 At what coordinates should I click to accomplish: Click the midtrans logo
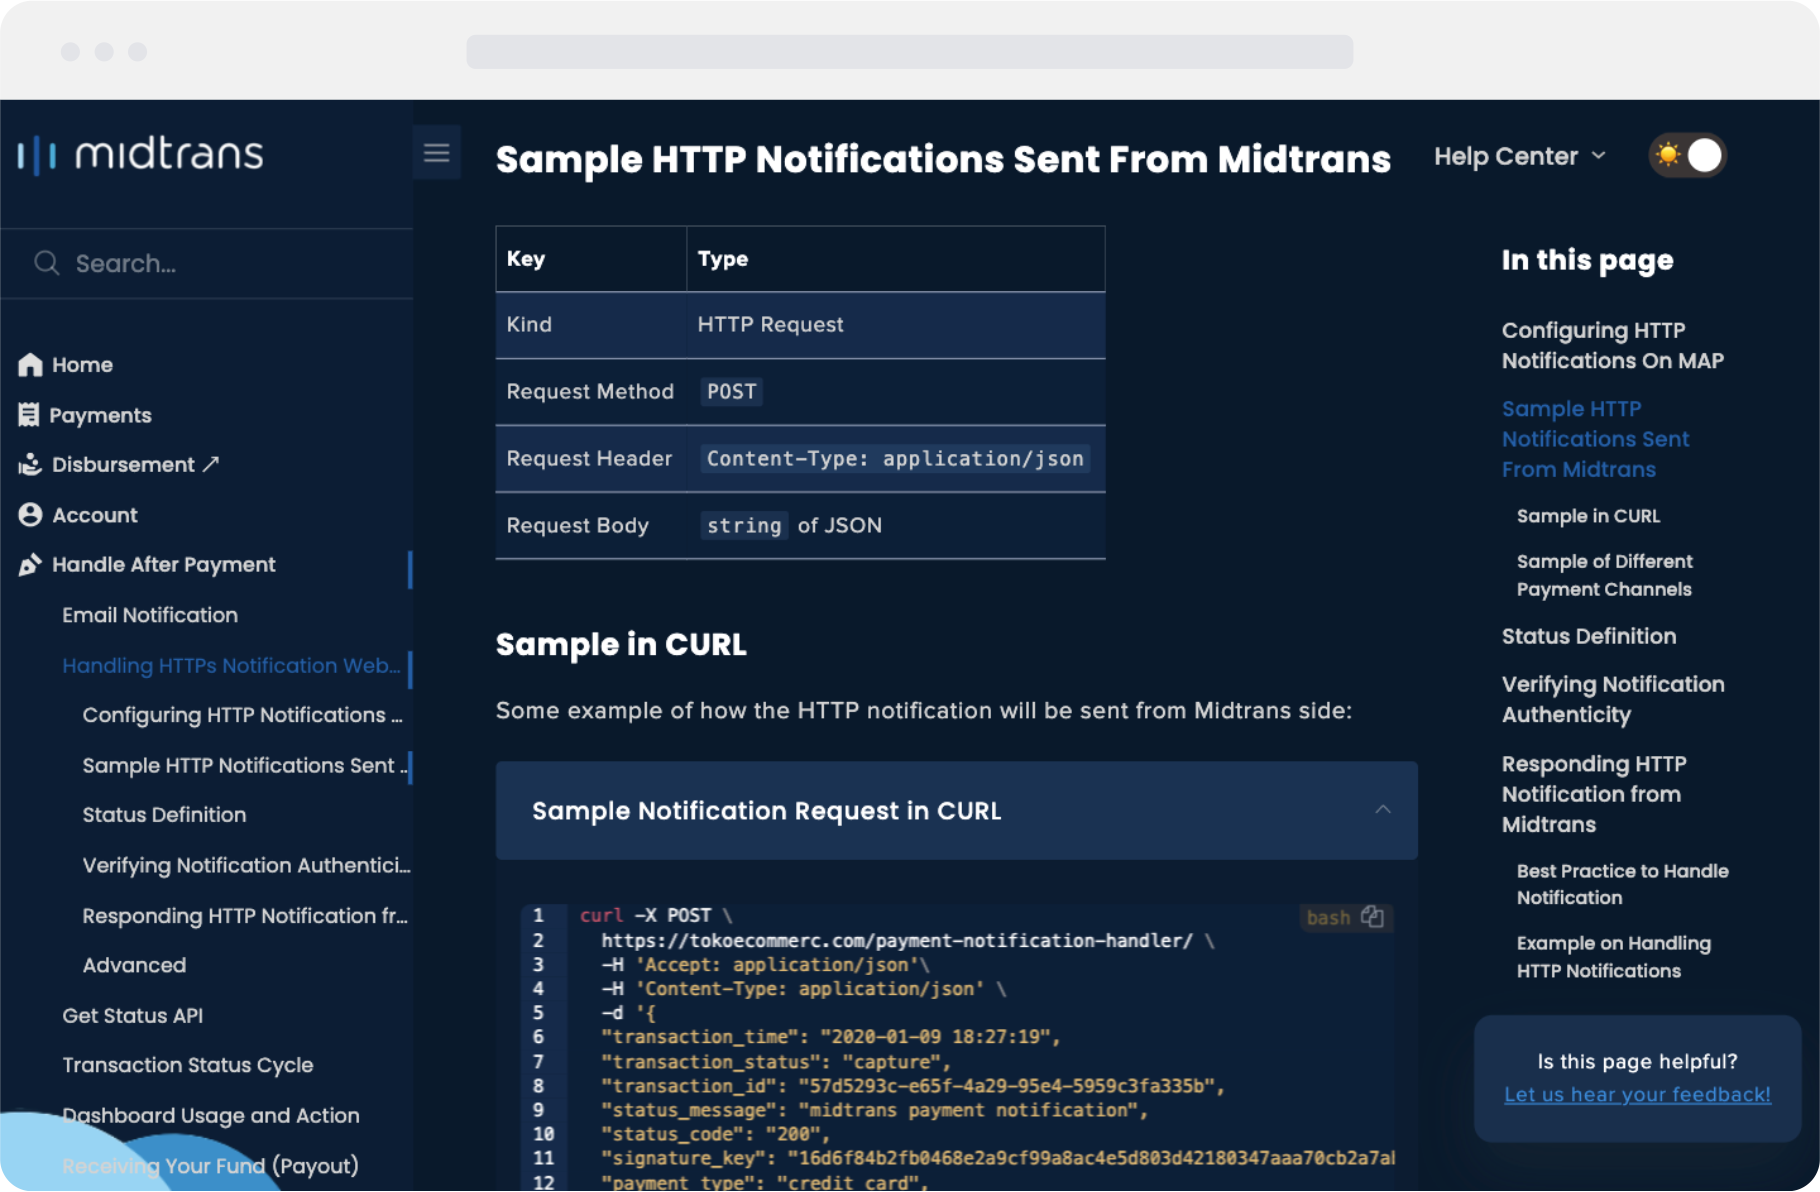pos(141,154)
